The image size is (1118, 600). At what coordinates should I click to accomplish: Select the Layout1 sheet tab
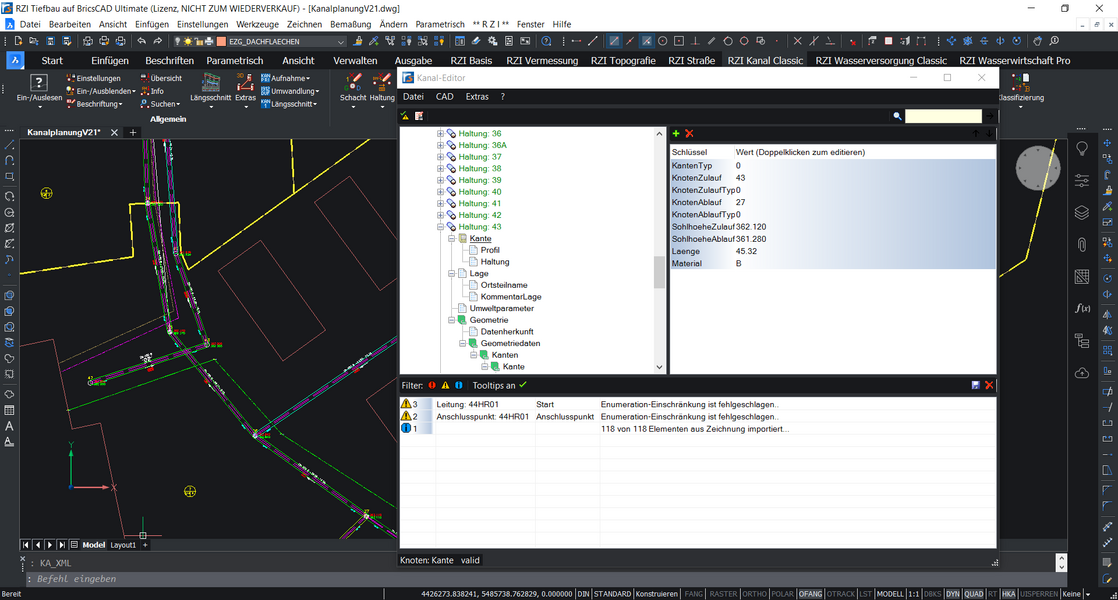[122, 545]
